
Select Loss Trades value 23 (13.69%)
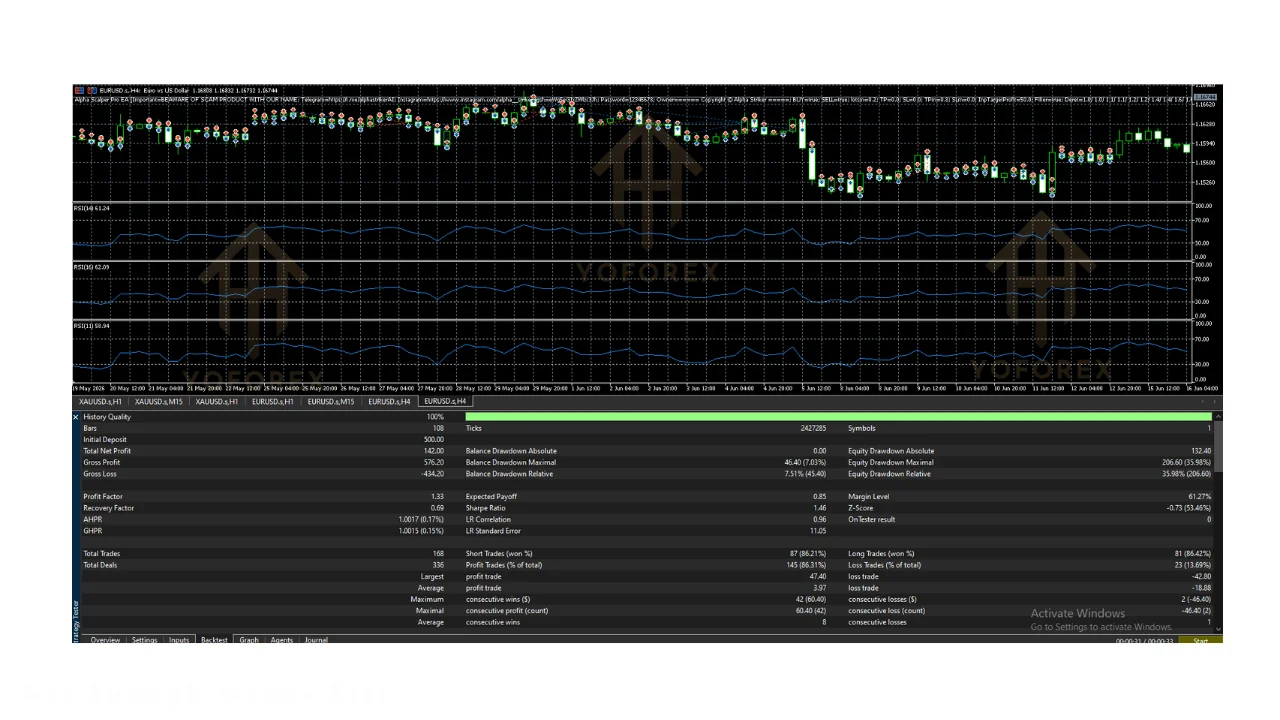tap(1191, 565)
